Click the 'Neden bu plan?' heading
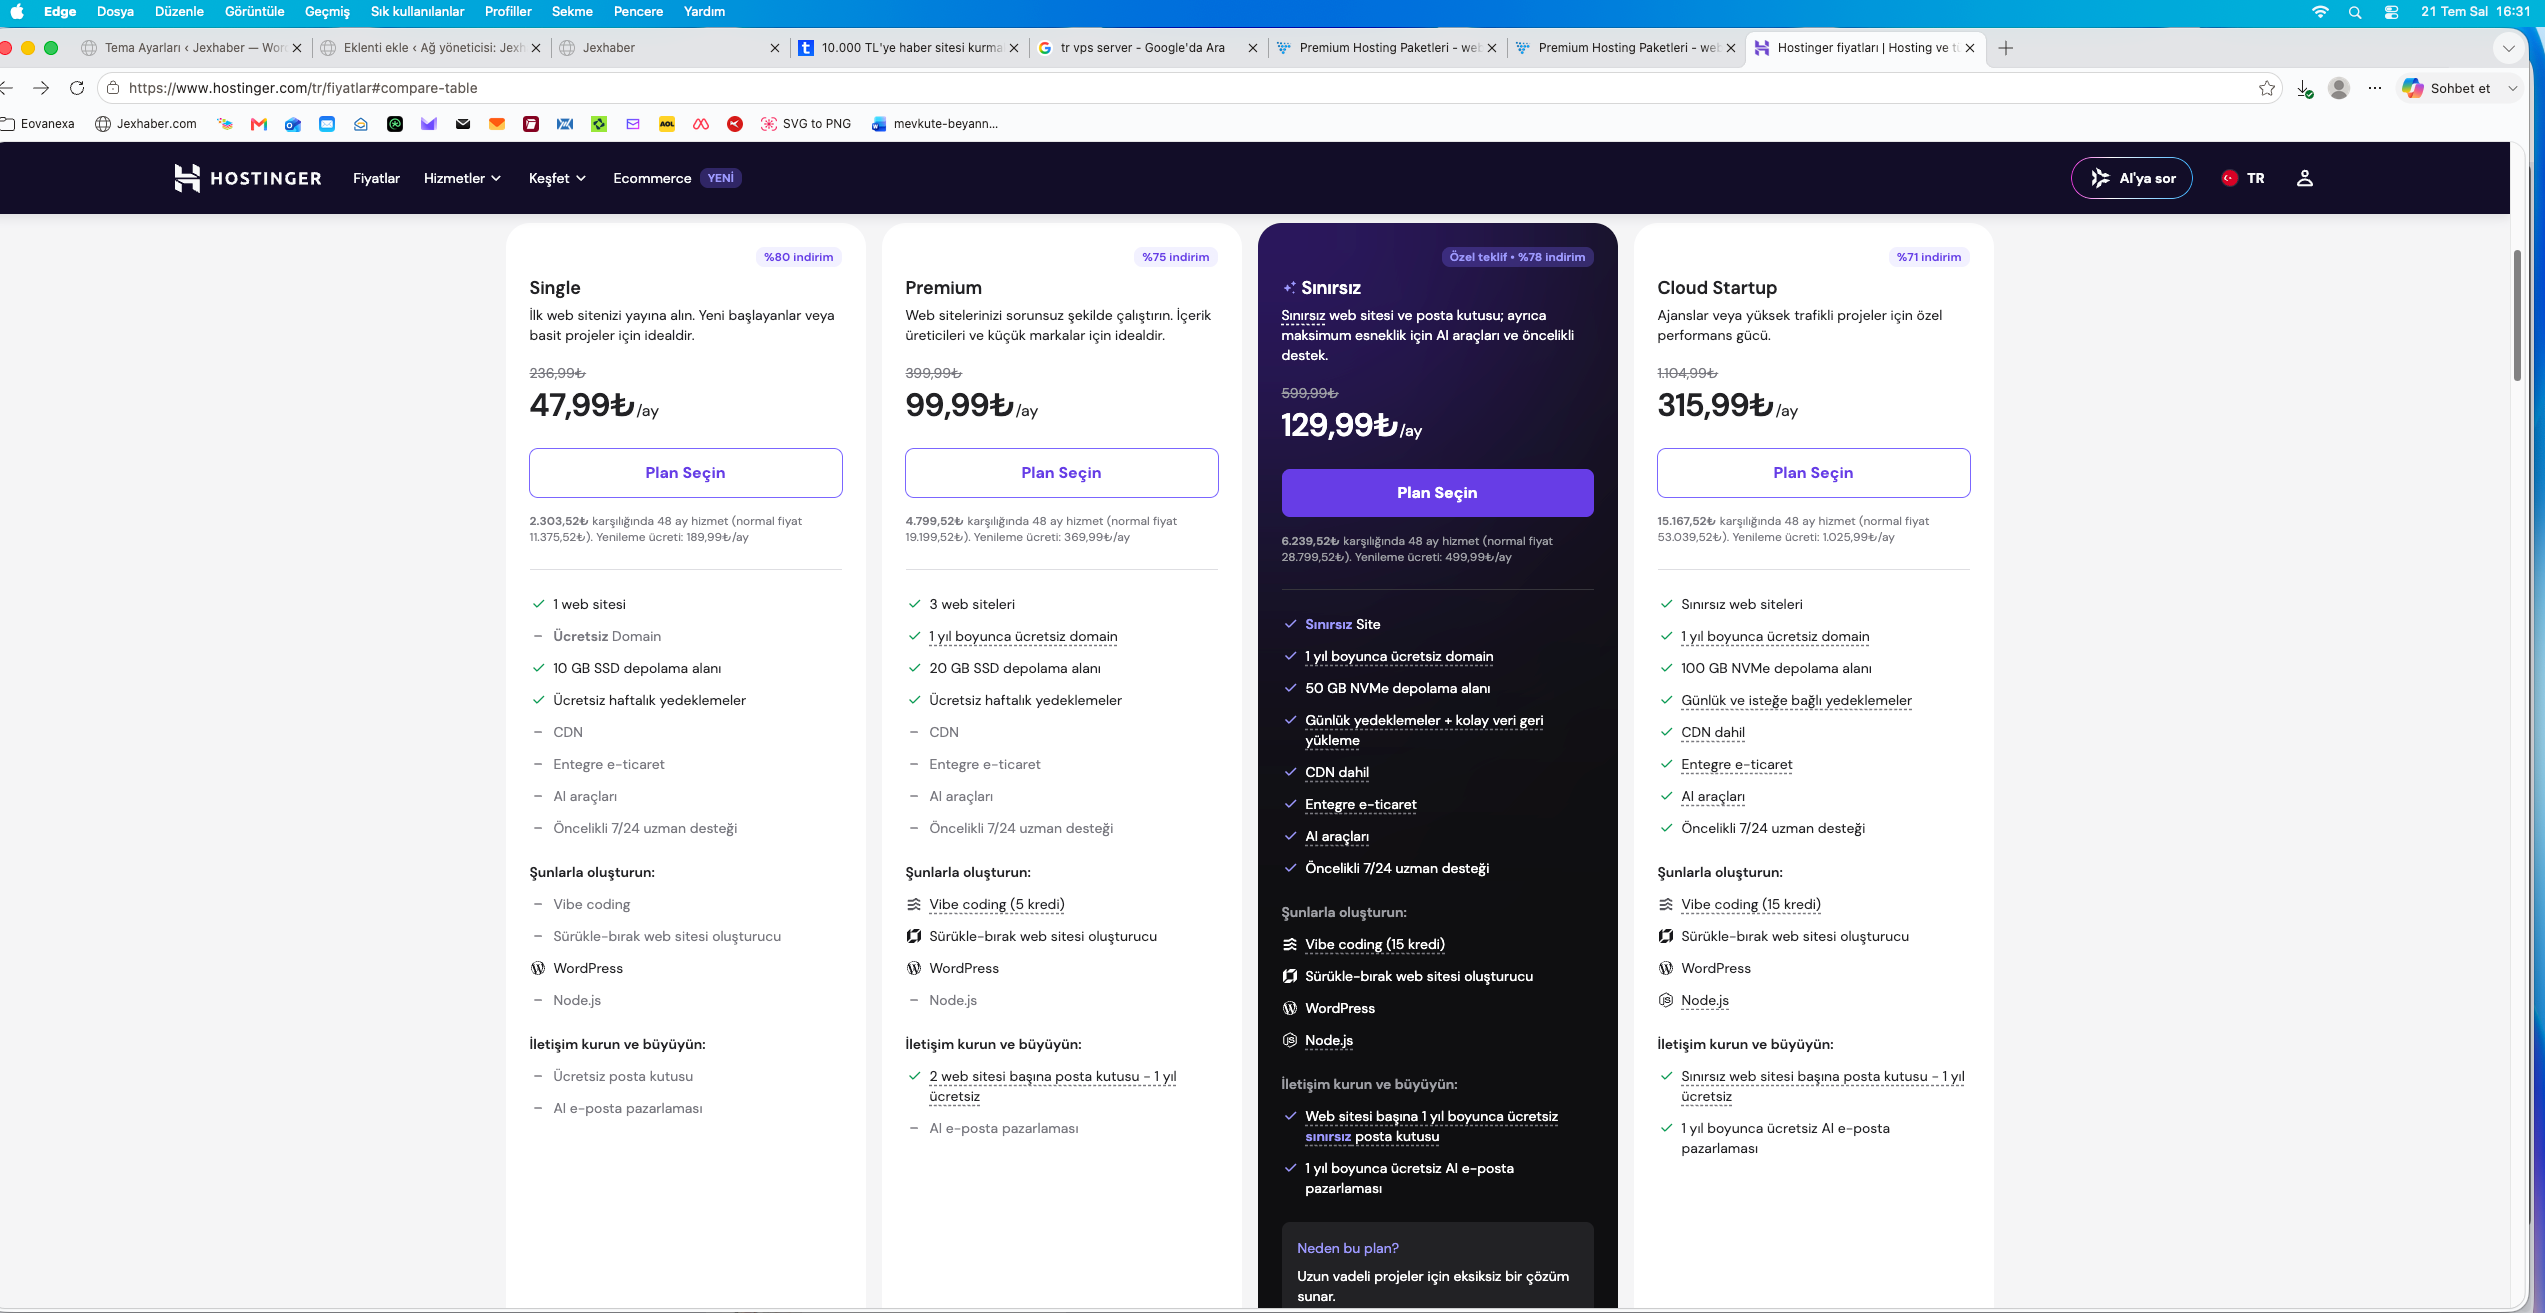Screen dimensions: 2545x1313 click(x=1347, y=1248)
